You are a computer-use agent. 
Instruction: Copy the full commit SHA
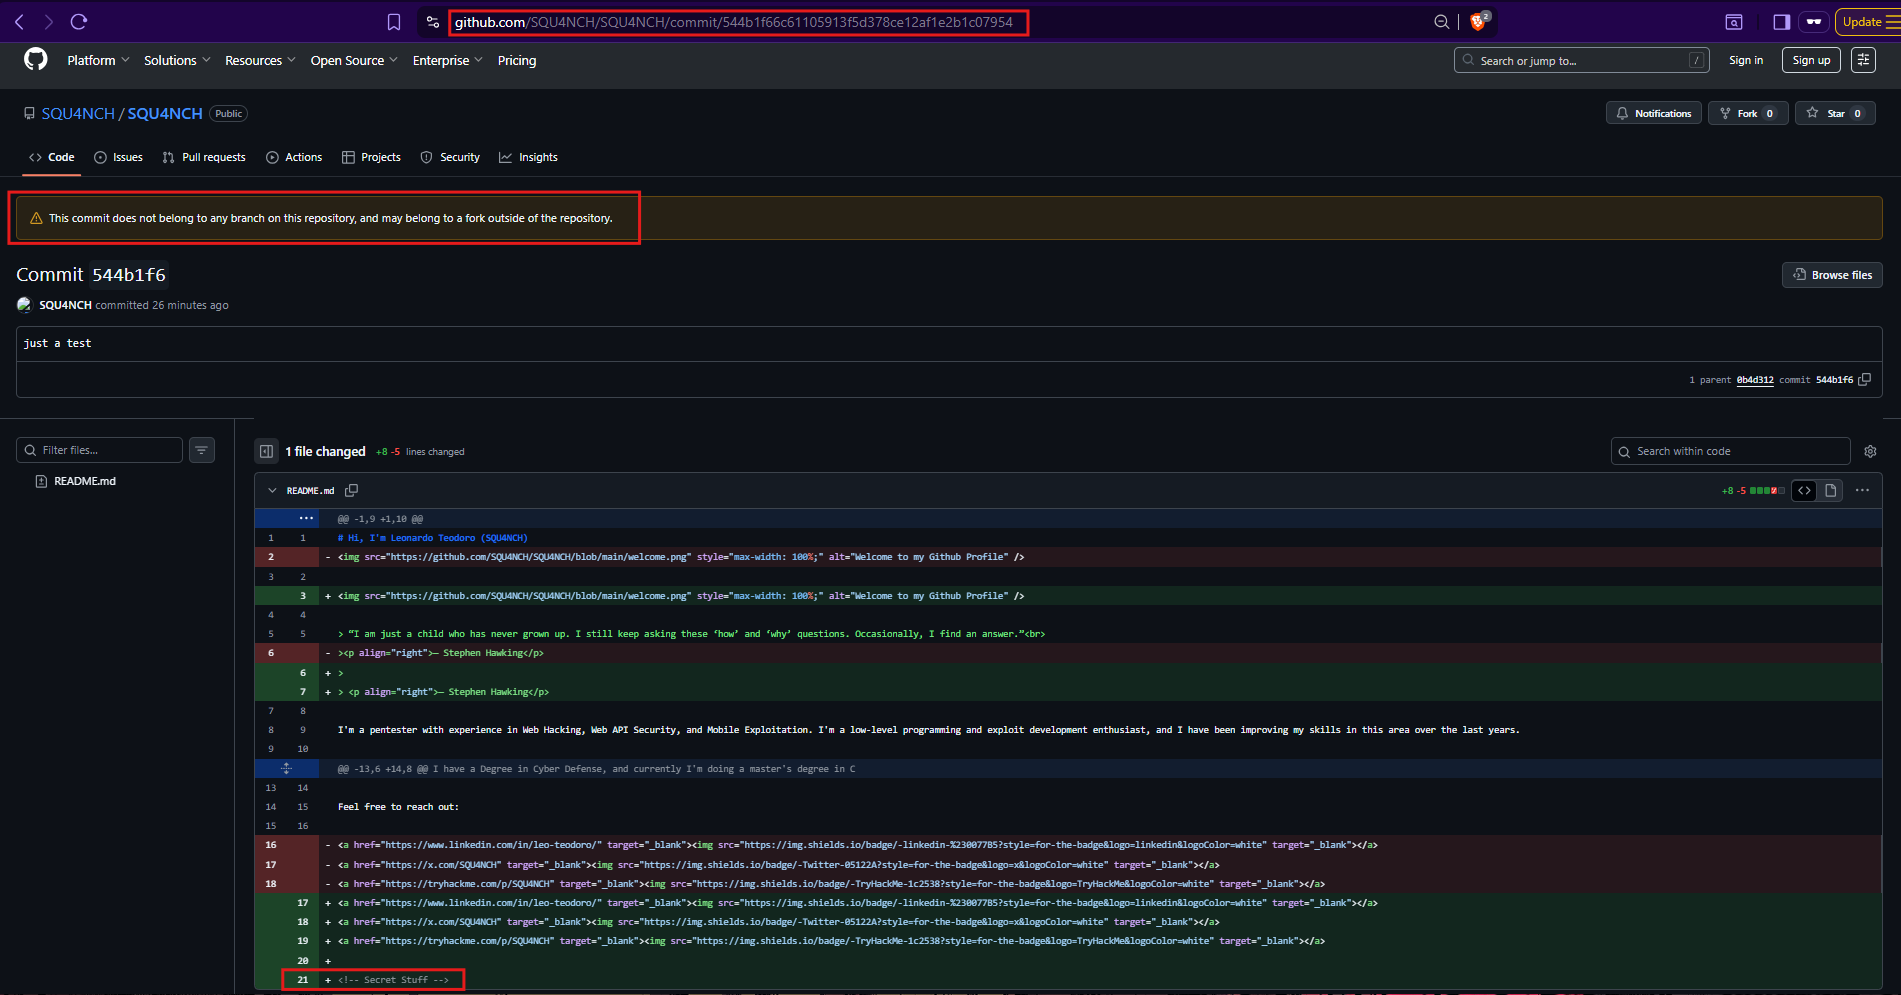(1864, 380)
